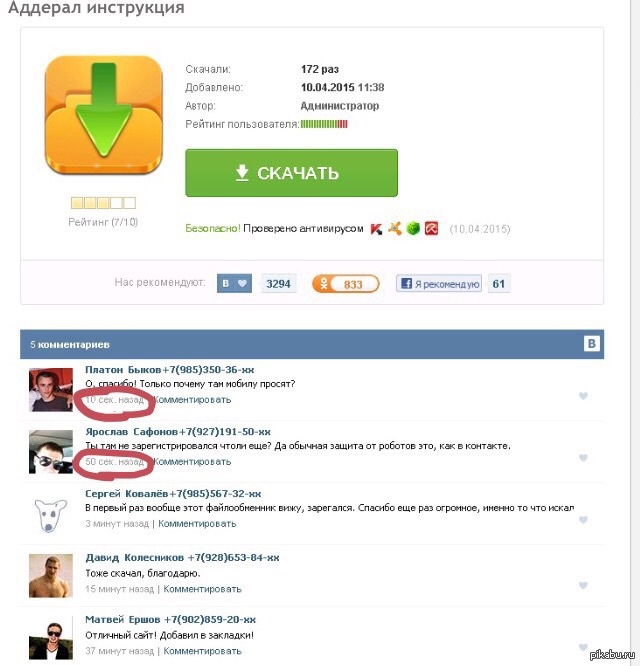Click Facebook Я рекомендую button
The height and width of the screenshot is (666, 640).
(x=439, y=283)
